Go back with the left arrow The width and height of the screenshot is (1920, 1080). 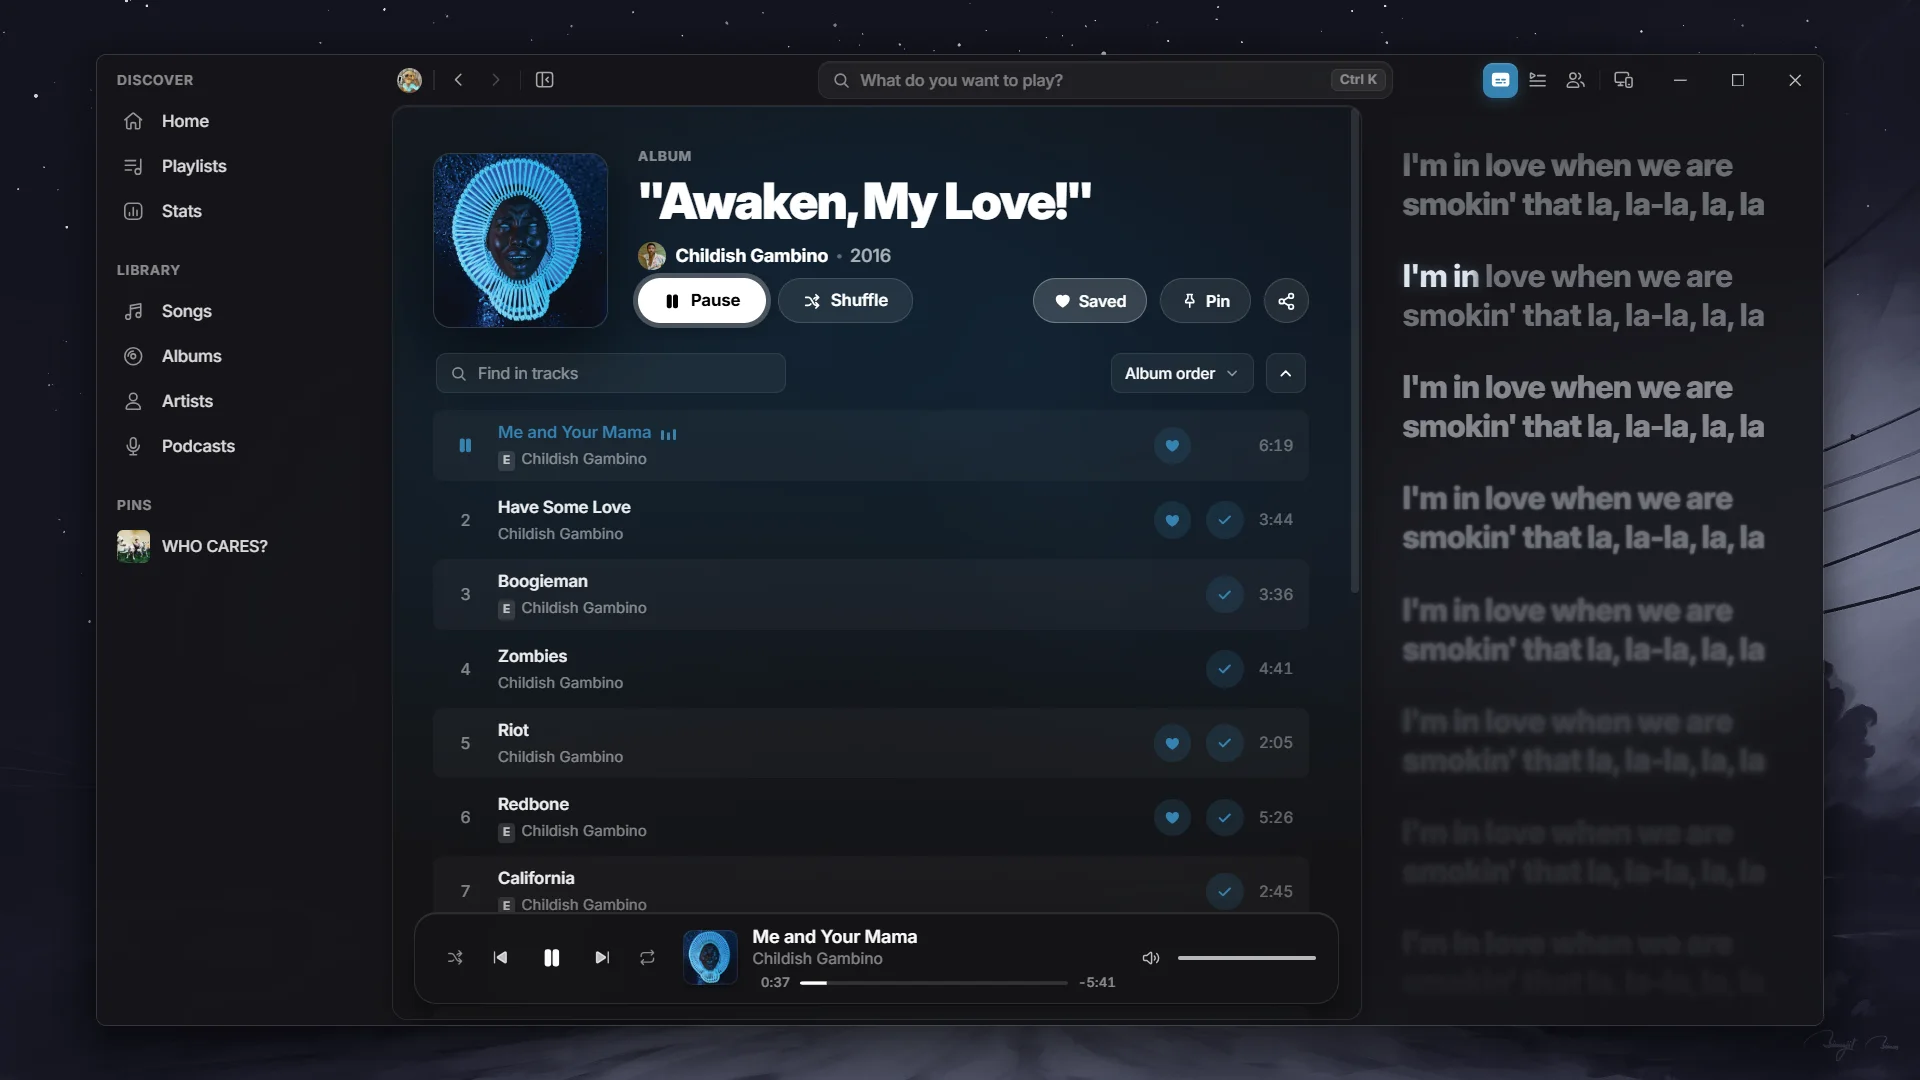[458, 80]
